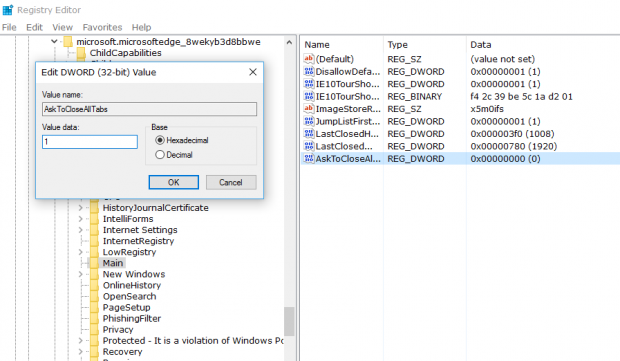Select the AskToCloseAl... DWORD value icon
620x361 pixels.
pos(309,159)
